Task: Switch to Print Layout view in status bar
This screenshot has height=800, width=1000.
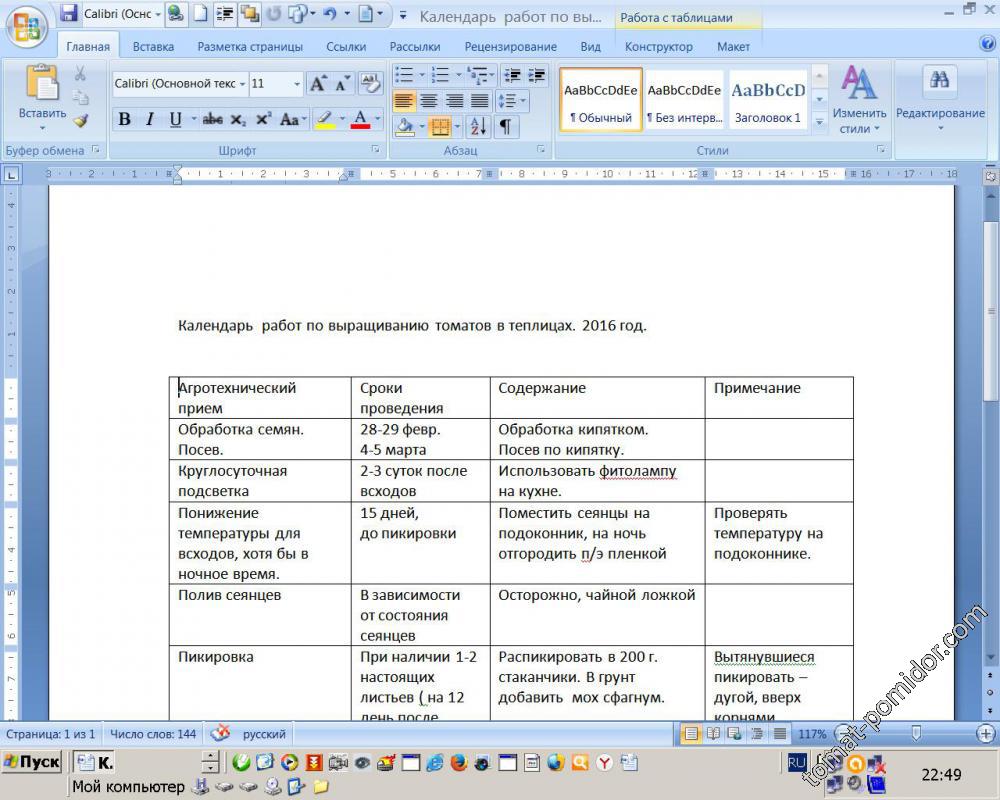Action: [691, 734]
